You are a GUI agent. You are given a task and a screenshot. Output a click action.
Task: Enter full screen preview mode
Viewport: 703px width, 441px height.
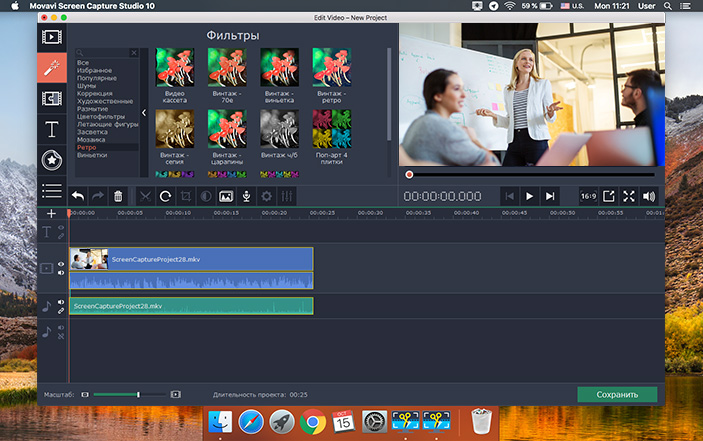[629, 196]
